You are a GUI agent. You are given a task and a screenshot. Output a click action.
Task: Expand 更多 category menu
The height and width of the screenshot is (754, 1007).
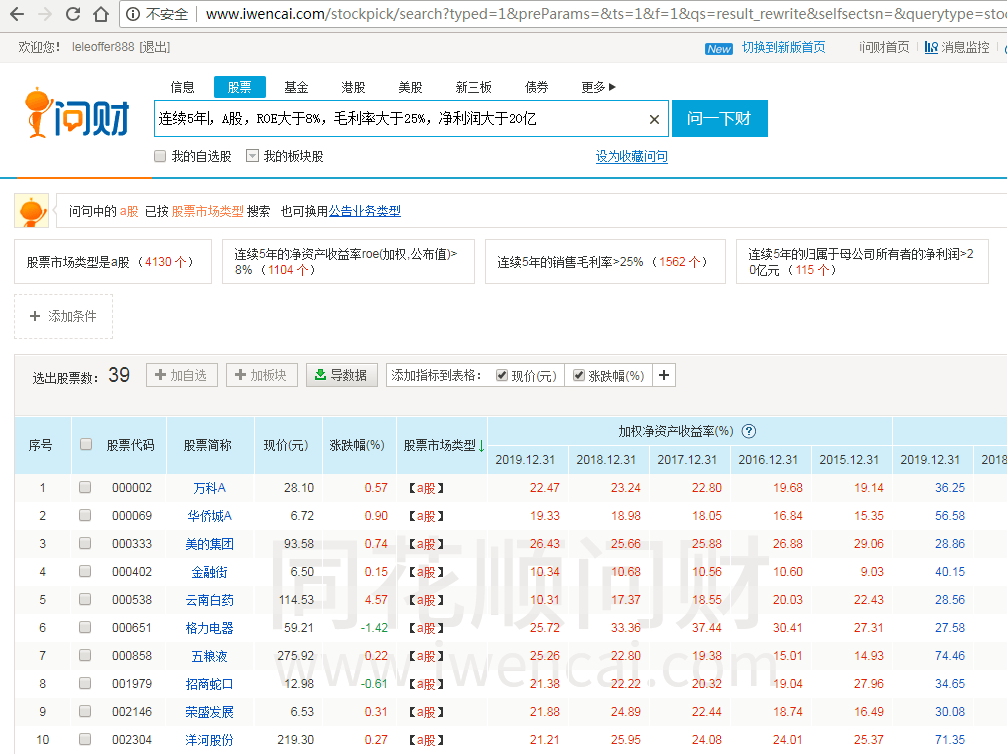click(x=598, y=87)
